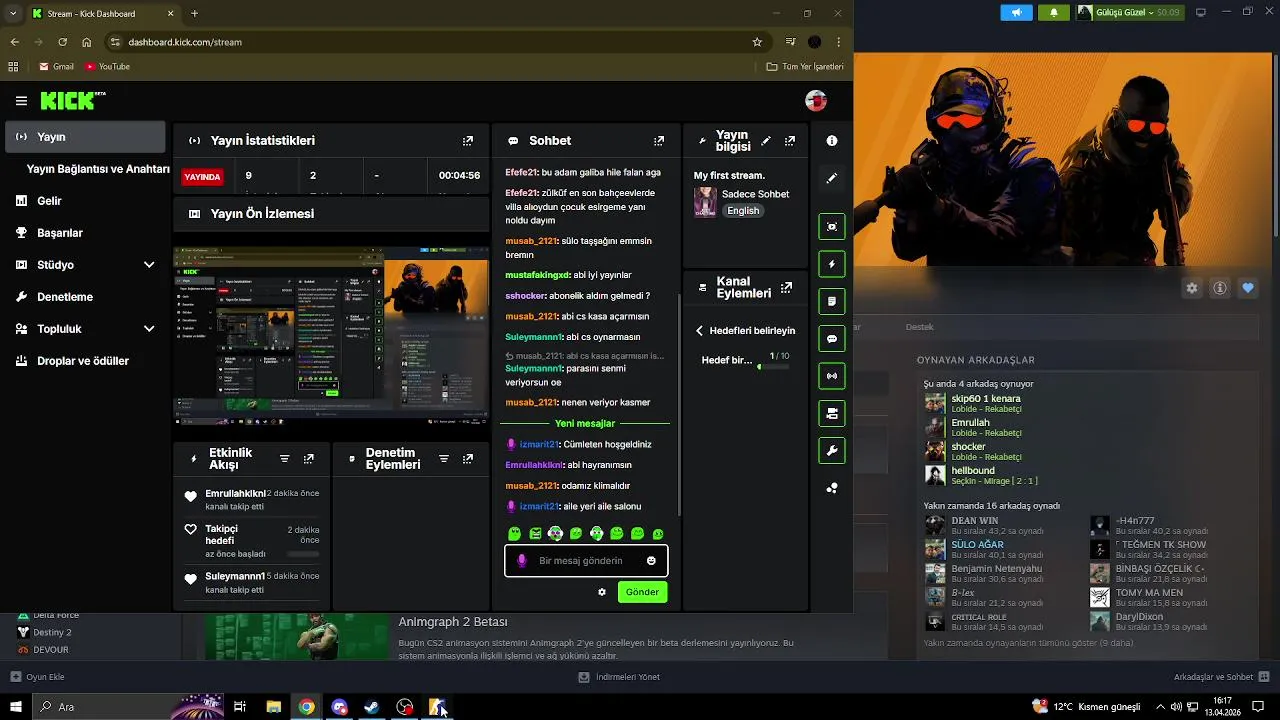Open Steam notifications bell
This screenshot has width=1280, height=720.
(x=1053, y=13)
